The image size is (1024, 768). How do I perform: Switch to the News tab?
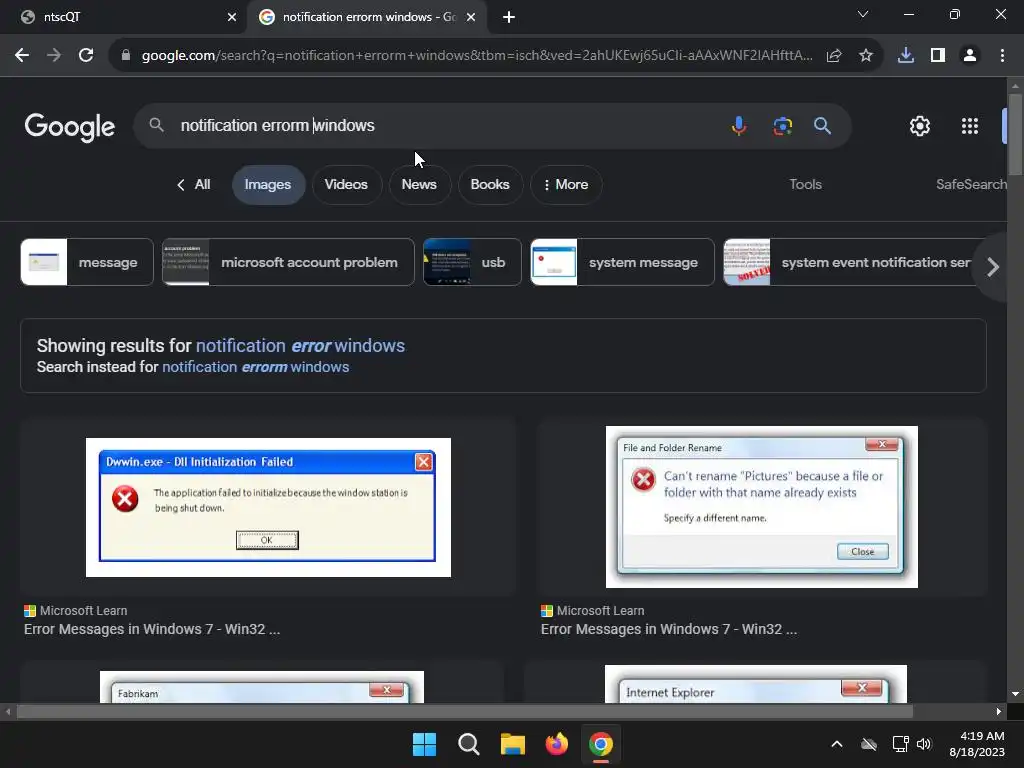pyautogui.click(x=419, y=185)
